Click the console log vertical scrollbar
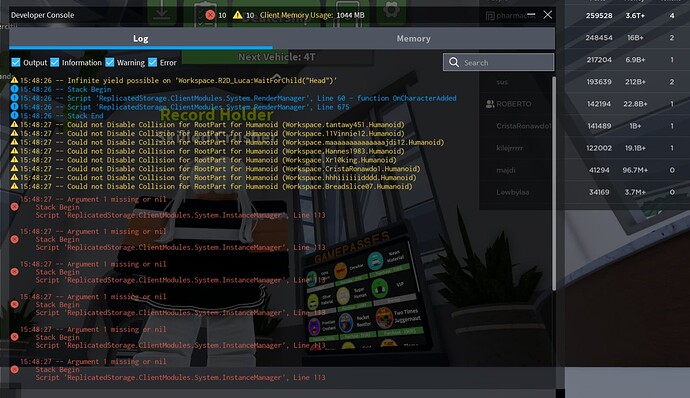 coord(554,183)
